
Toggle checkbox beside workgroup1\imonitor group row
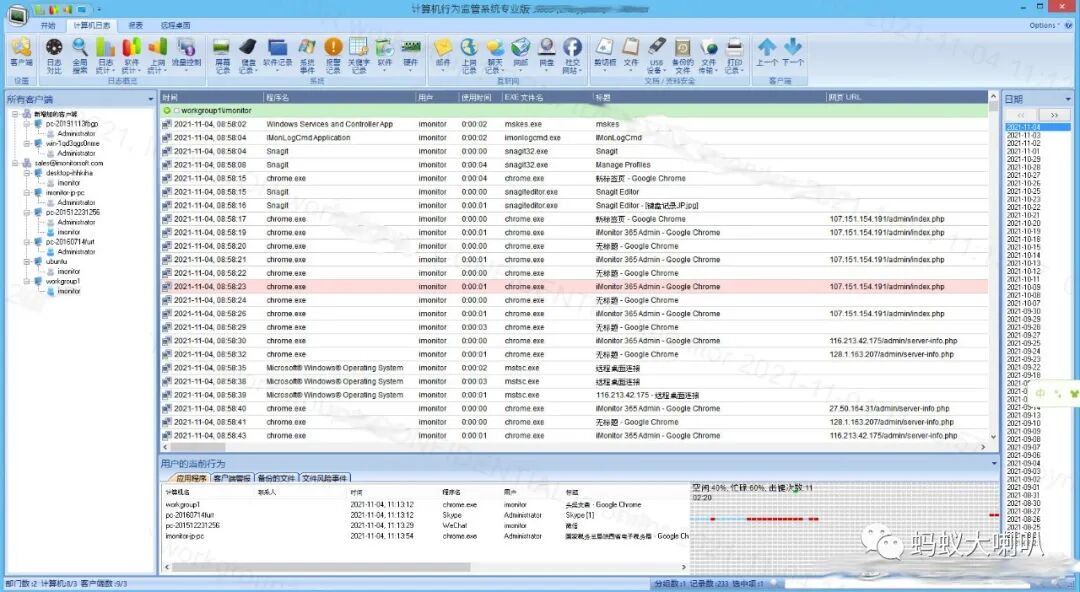click(x=176, y=110)
